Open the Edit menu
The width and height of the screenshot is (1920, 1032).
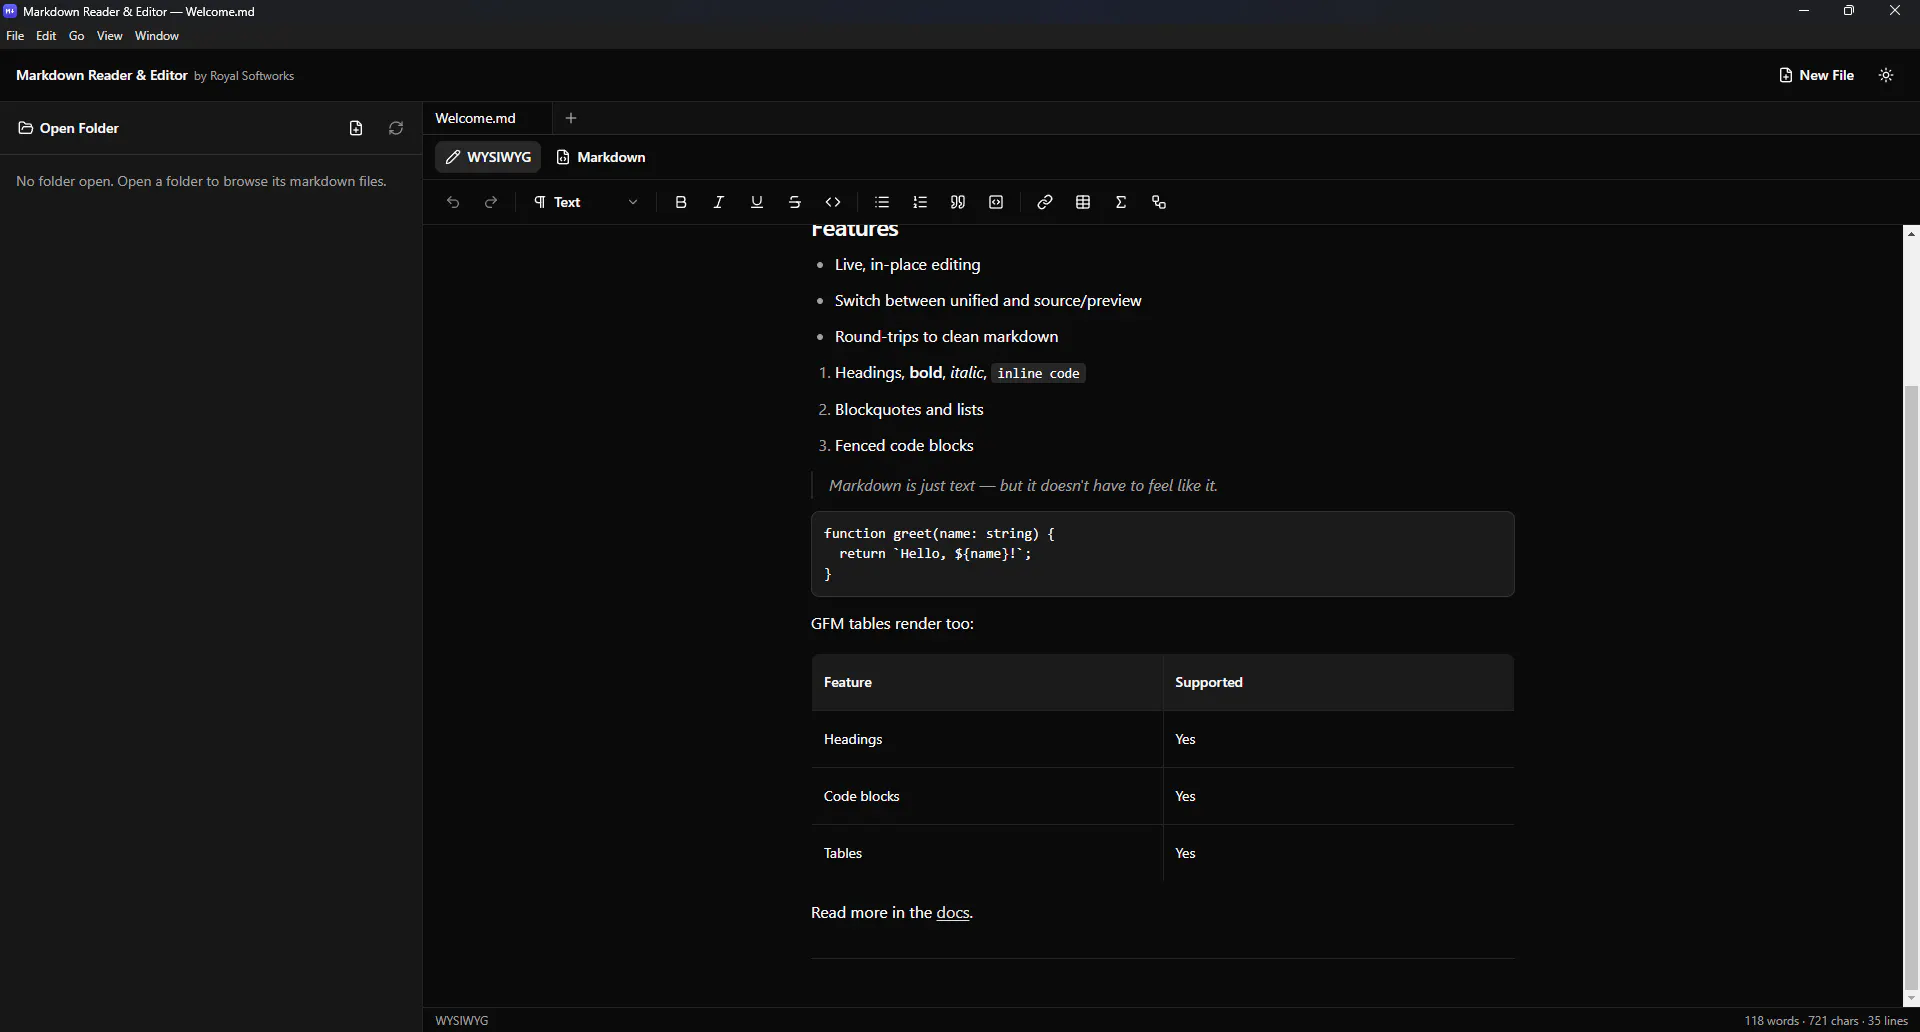[47, 36]
